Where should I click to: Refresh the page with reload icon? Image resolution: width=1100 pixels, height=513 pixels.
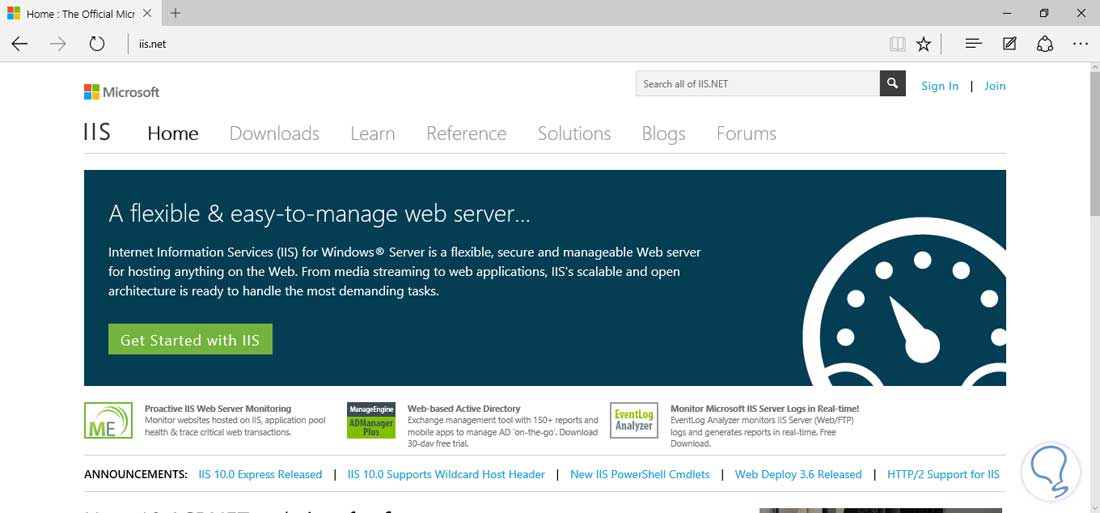(x=97, y=44)
